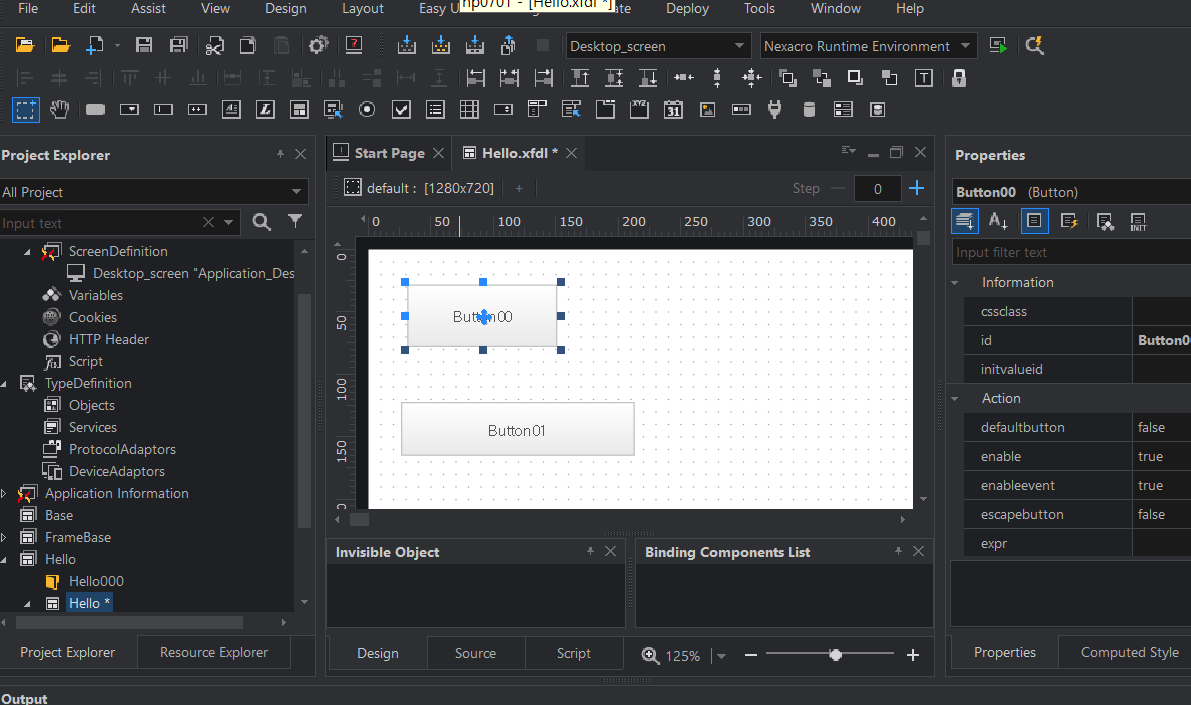Select the Static italic-L component tool
Image resolution: width=1191 pixels, height=705 pixels.
[265, 109]
